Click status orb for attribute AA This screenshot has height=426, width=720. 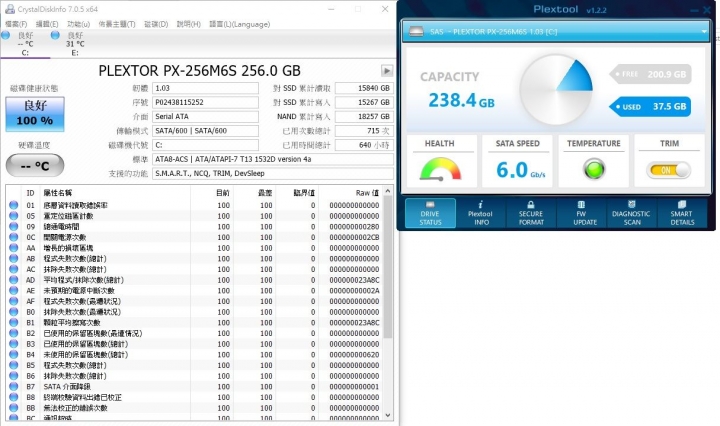pyautogui.click(x=14, y=248)
